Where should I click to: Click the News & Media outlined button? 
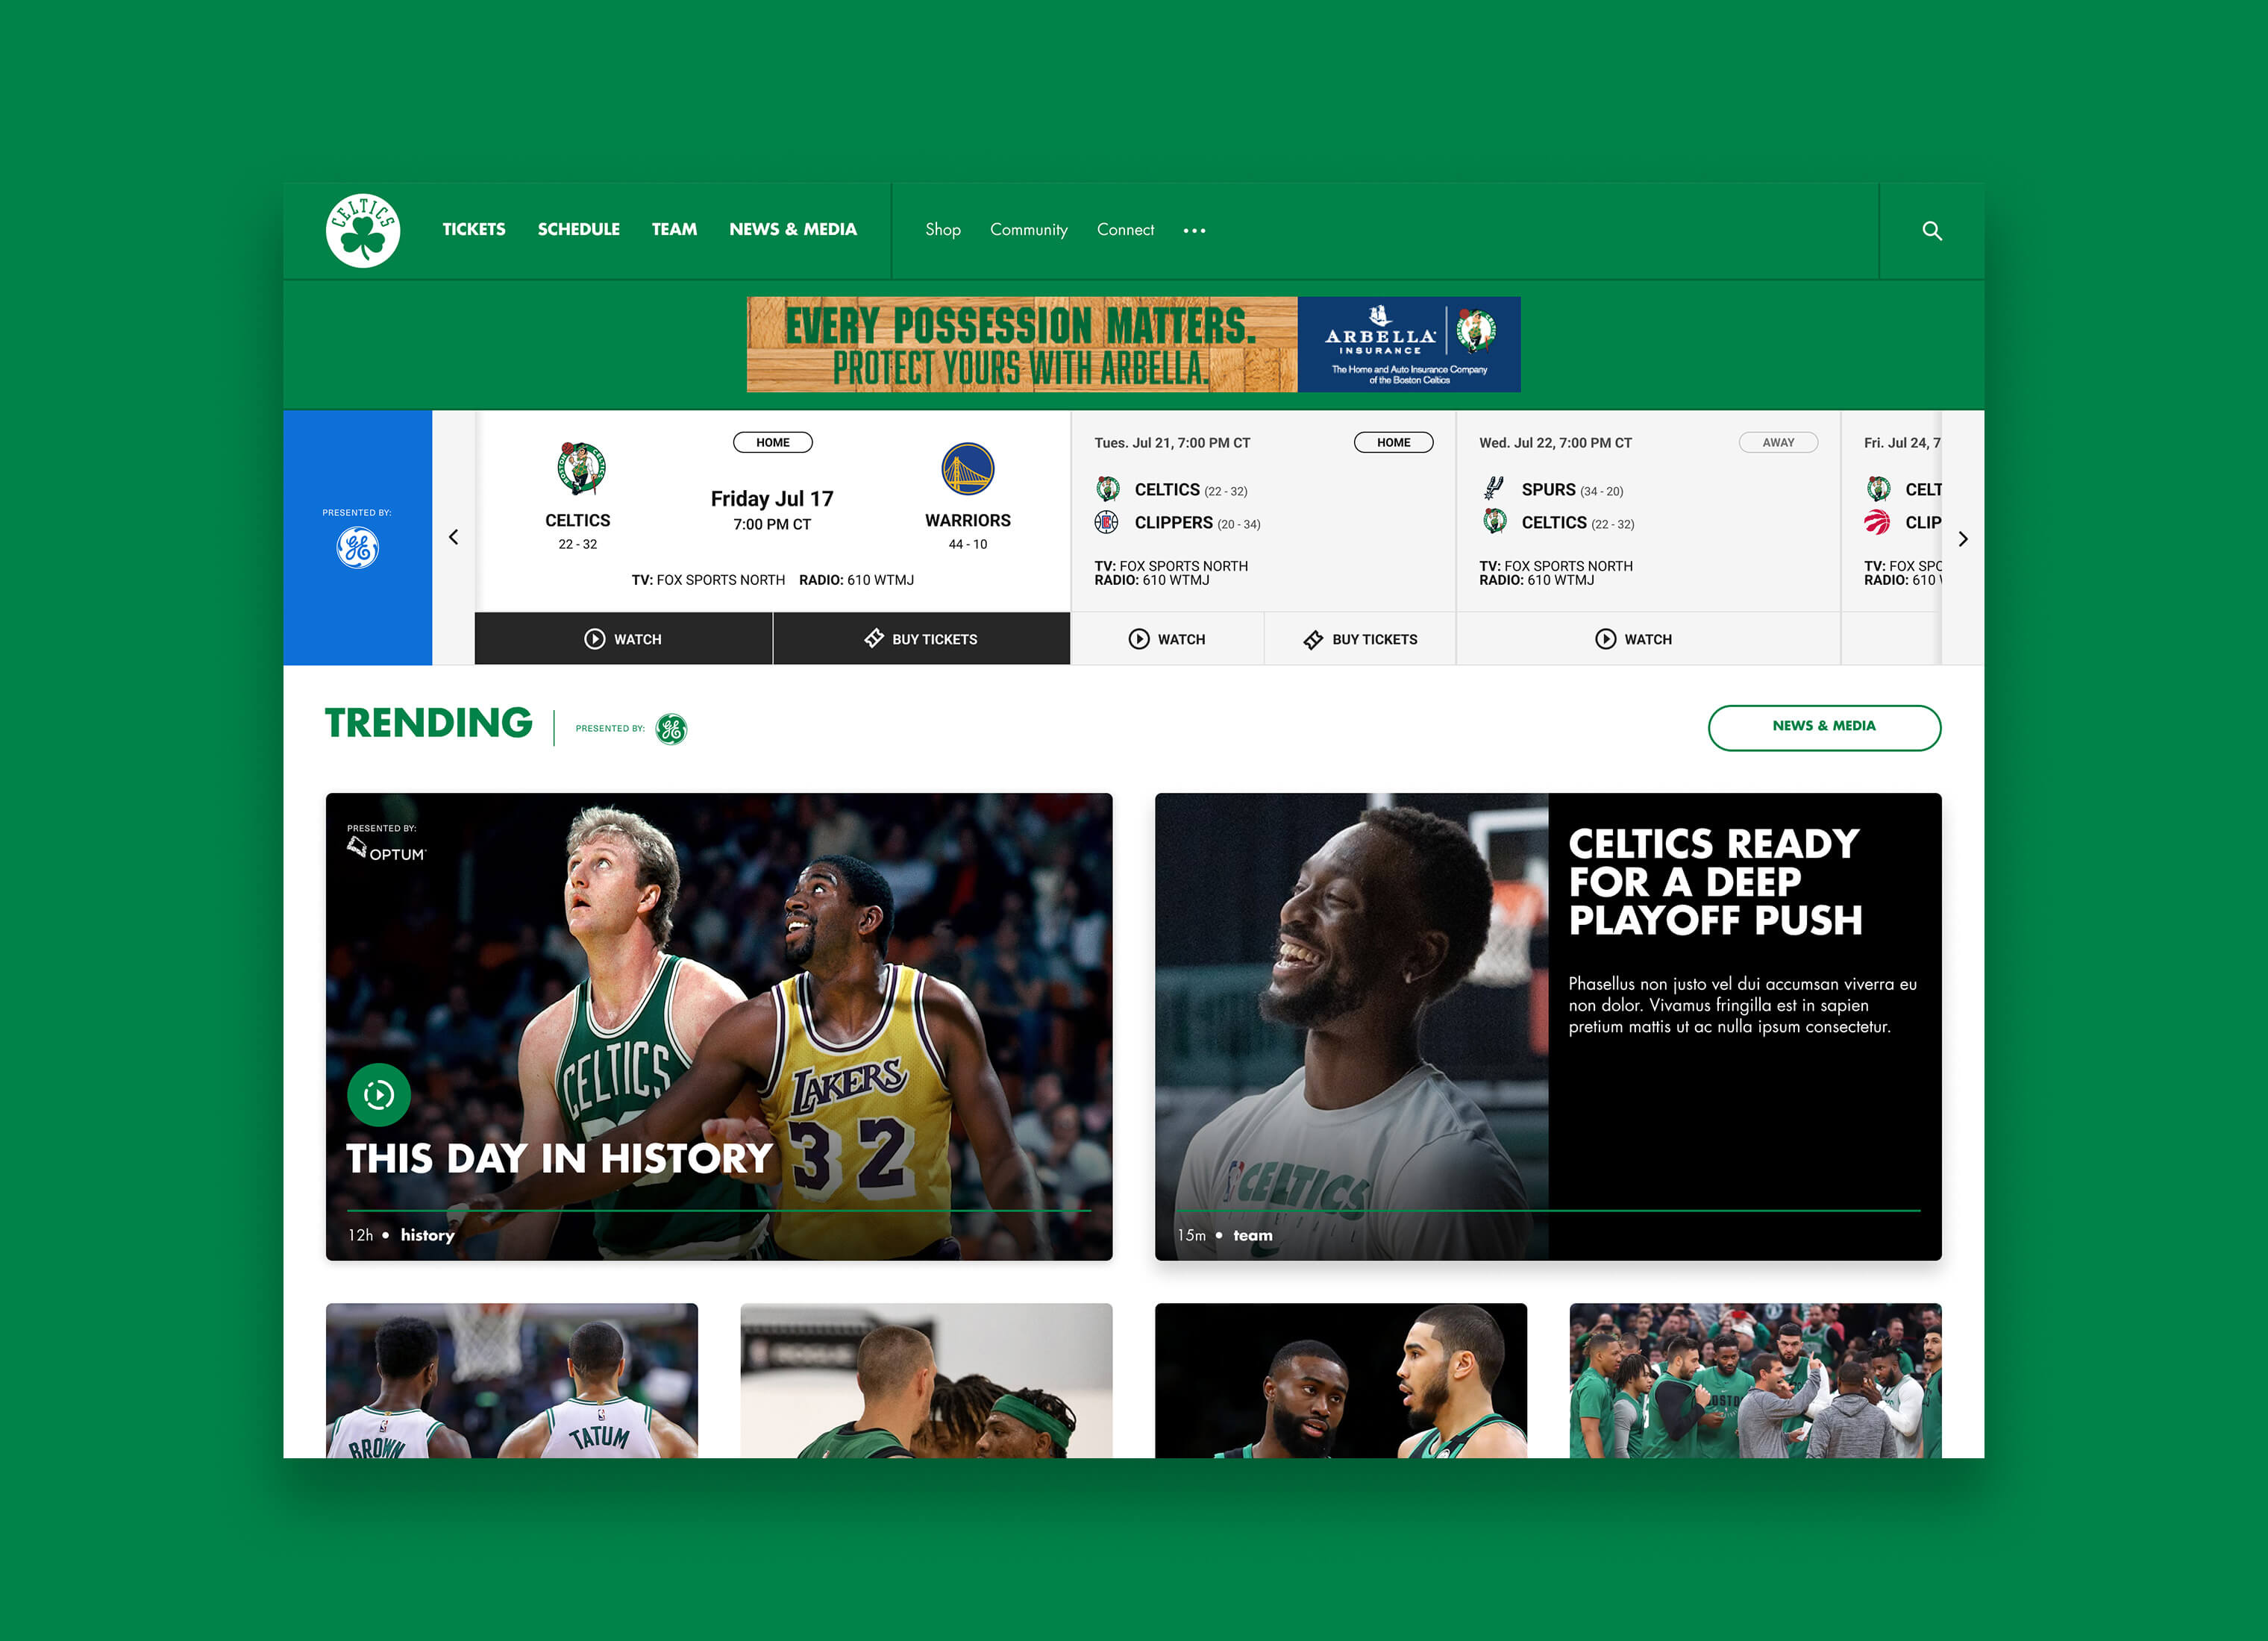click(1823, 727)
